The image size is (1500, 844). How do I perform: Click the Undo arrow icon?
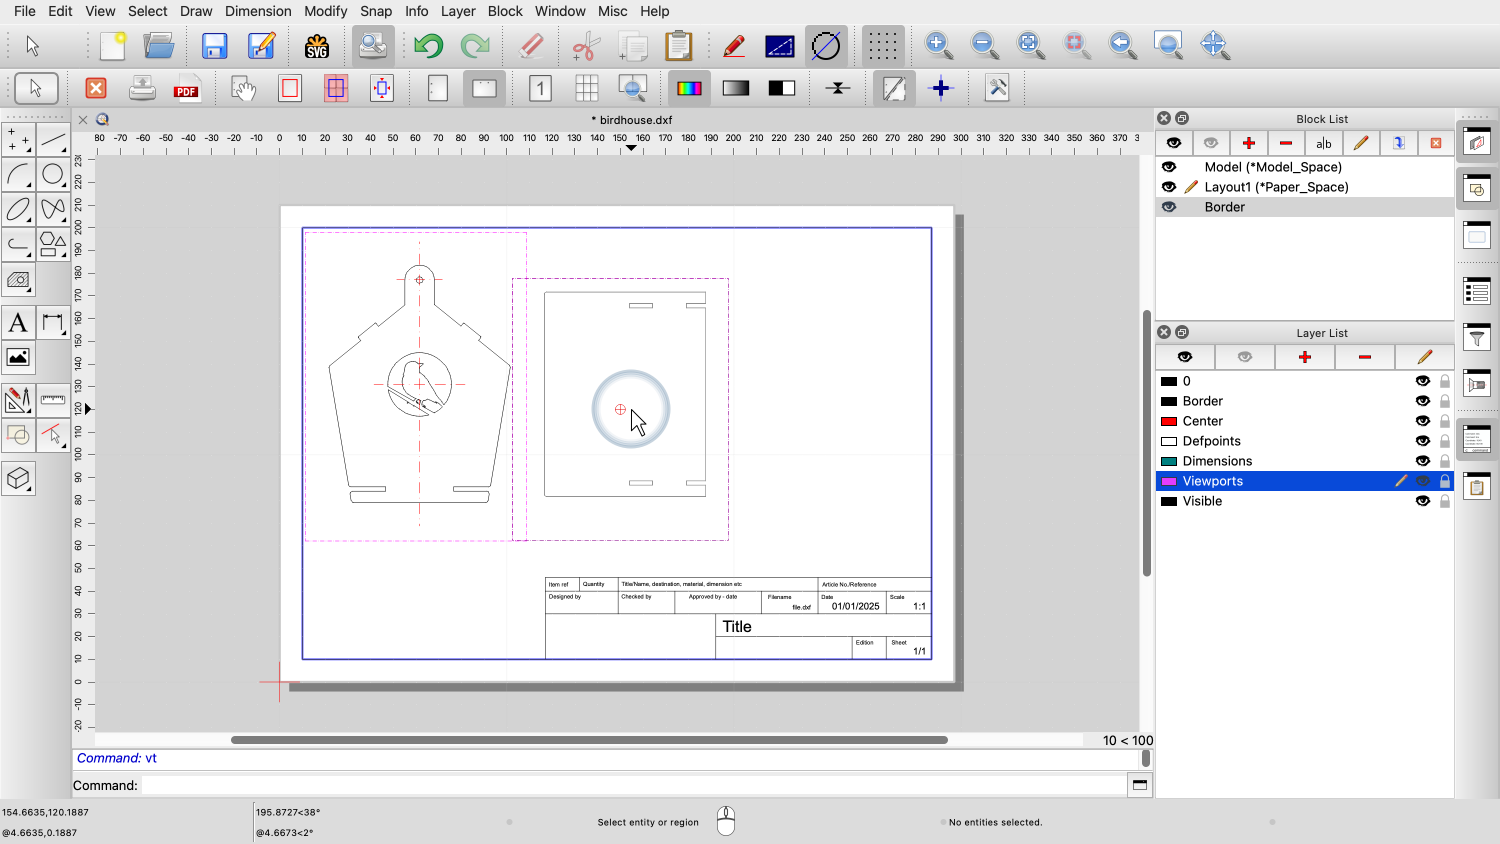(x=428, y=46)
